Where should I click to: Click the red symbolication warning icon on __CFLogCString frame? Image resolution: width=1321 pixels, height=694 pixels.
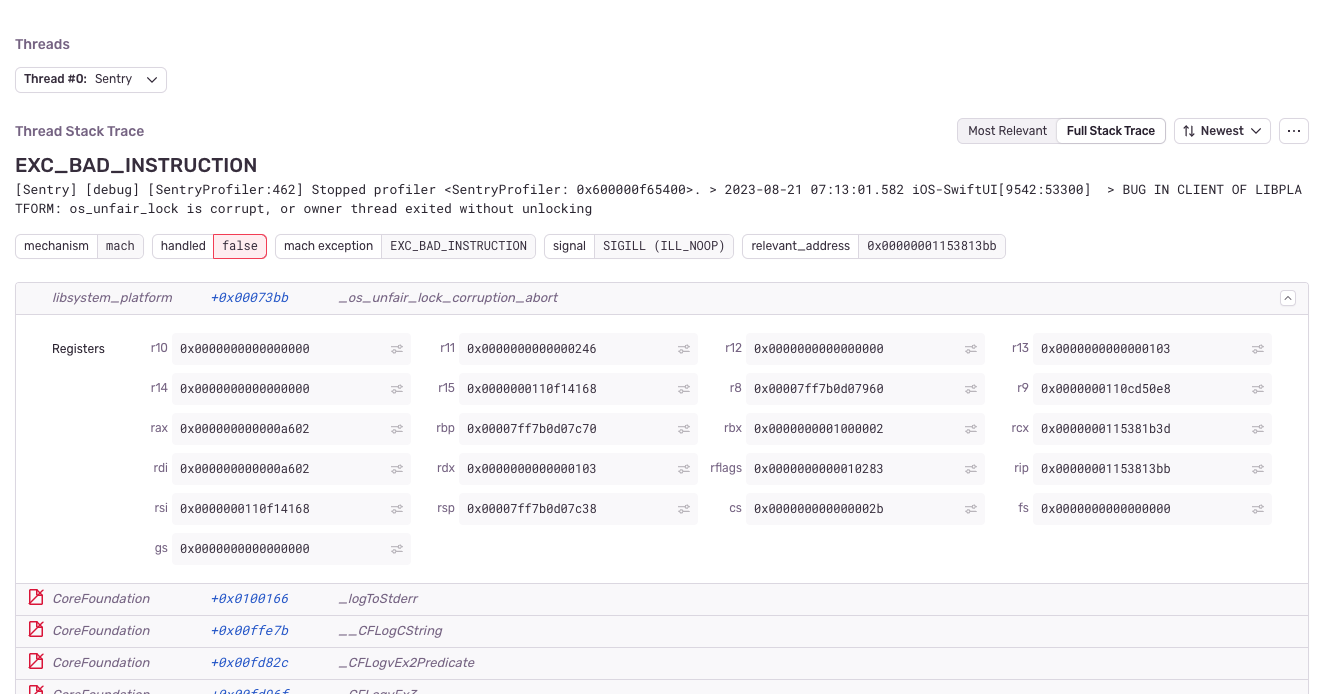click(36, 629)
